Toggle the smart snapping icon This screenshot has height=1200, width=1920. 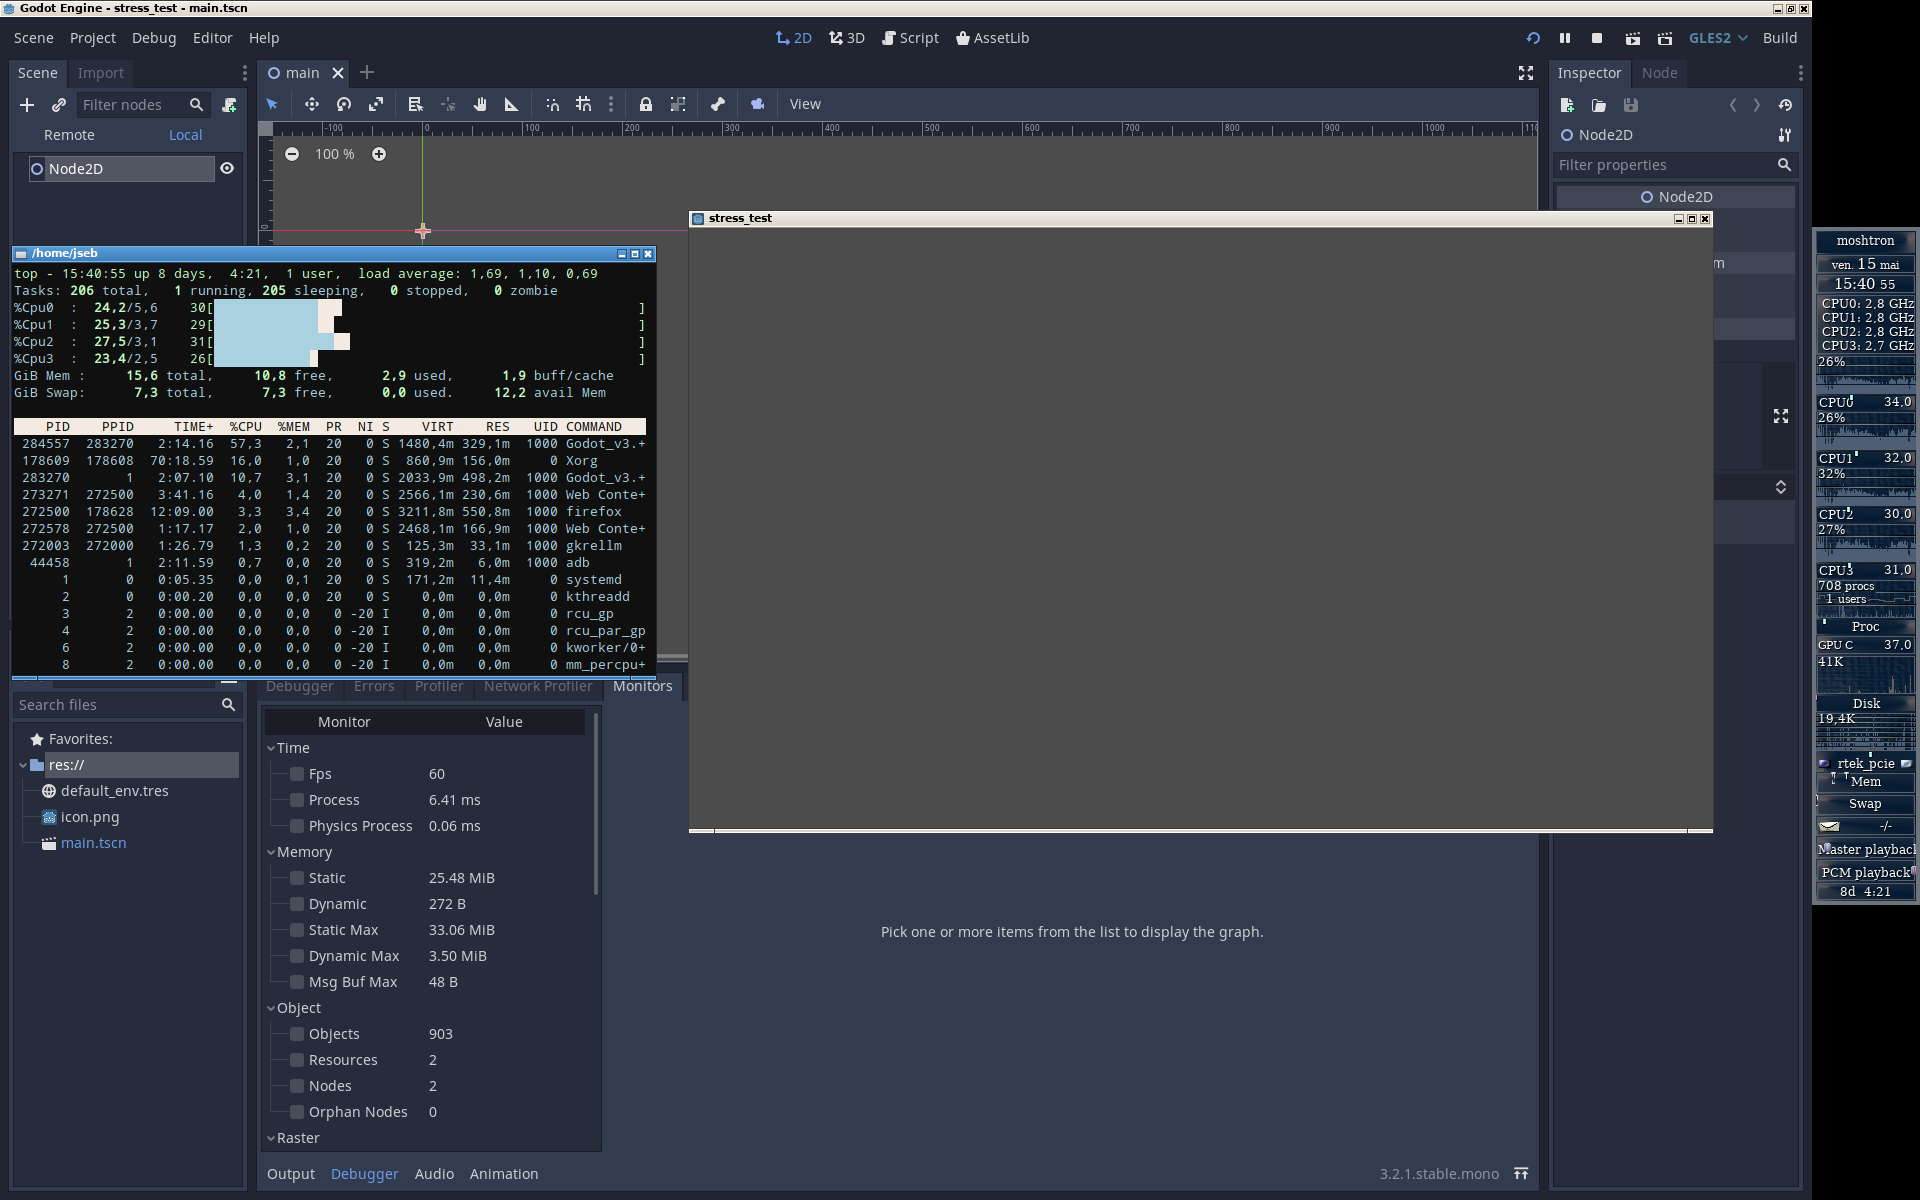(x=552, y=104)
